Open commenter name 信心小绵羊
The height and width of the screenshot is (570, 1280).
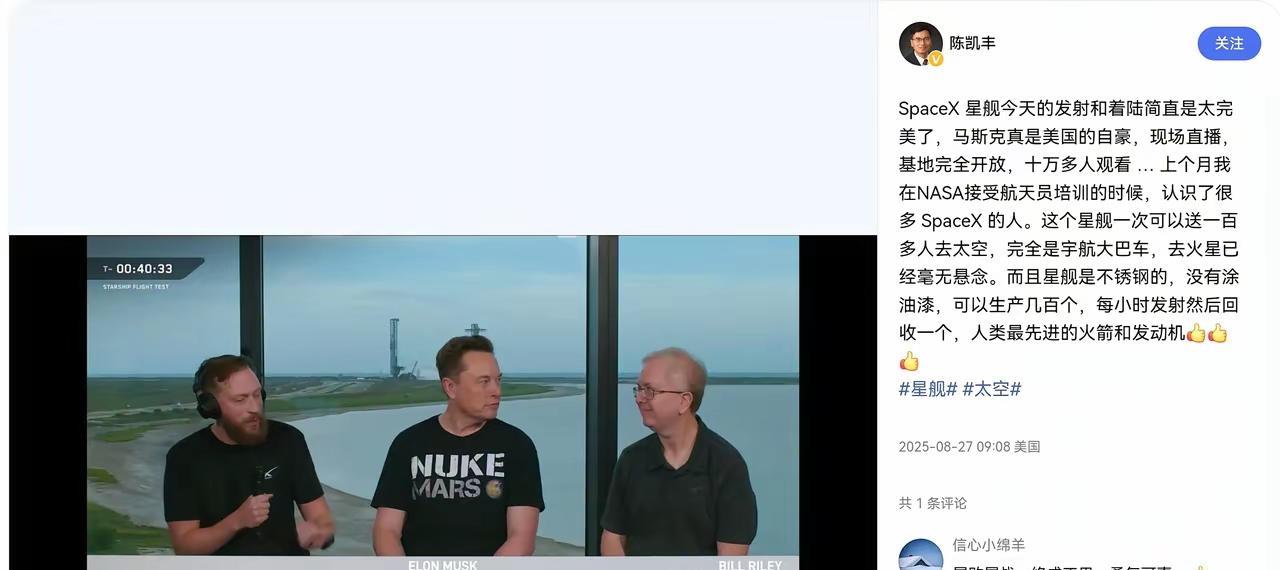pyautogui.click(x=989, y=545)
